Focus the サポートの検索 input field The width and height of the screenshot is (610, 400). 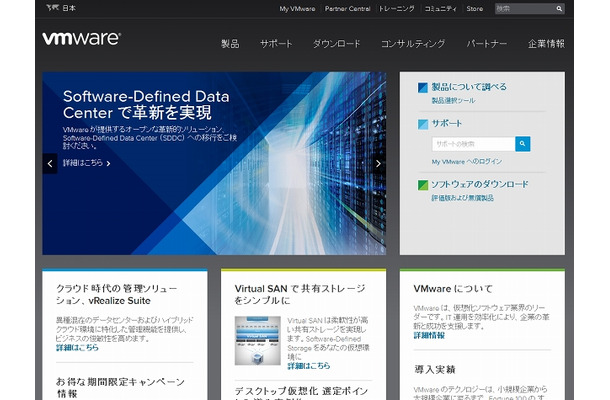473,144
